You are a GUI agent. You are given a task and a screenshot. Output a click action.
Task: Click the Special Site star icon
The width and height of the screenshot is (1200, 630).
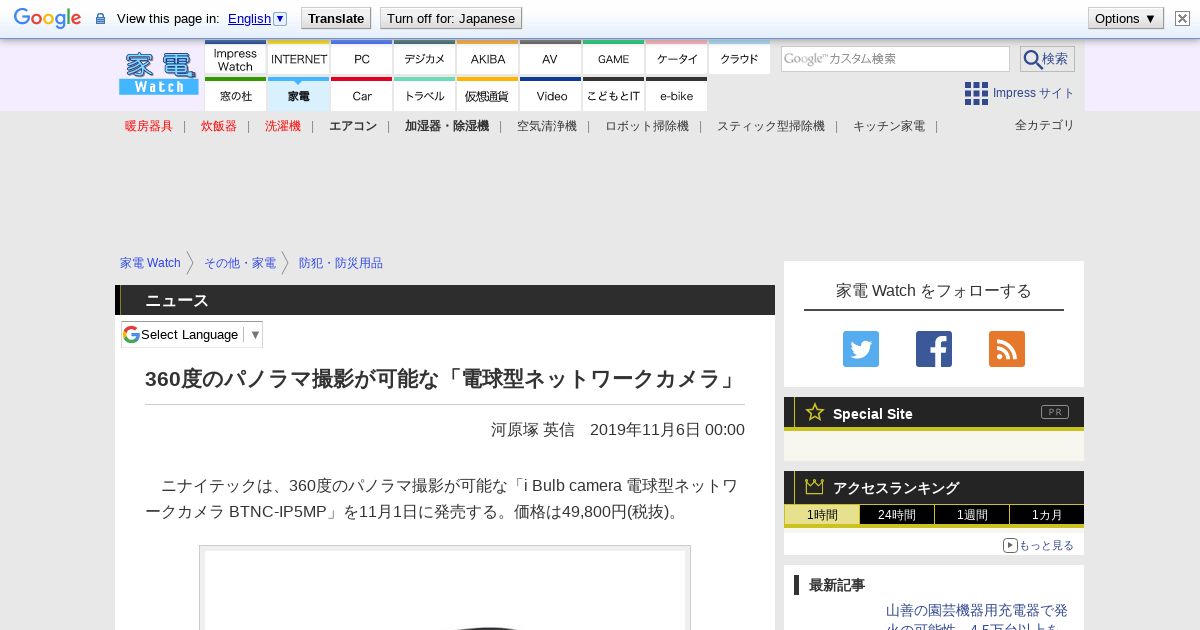815,412
